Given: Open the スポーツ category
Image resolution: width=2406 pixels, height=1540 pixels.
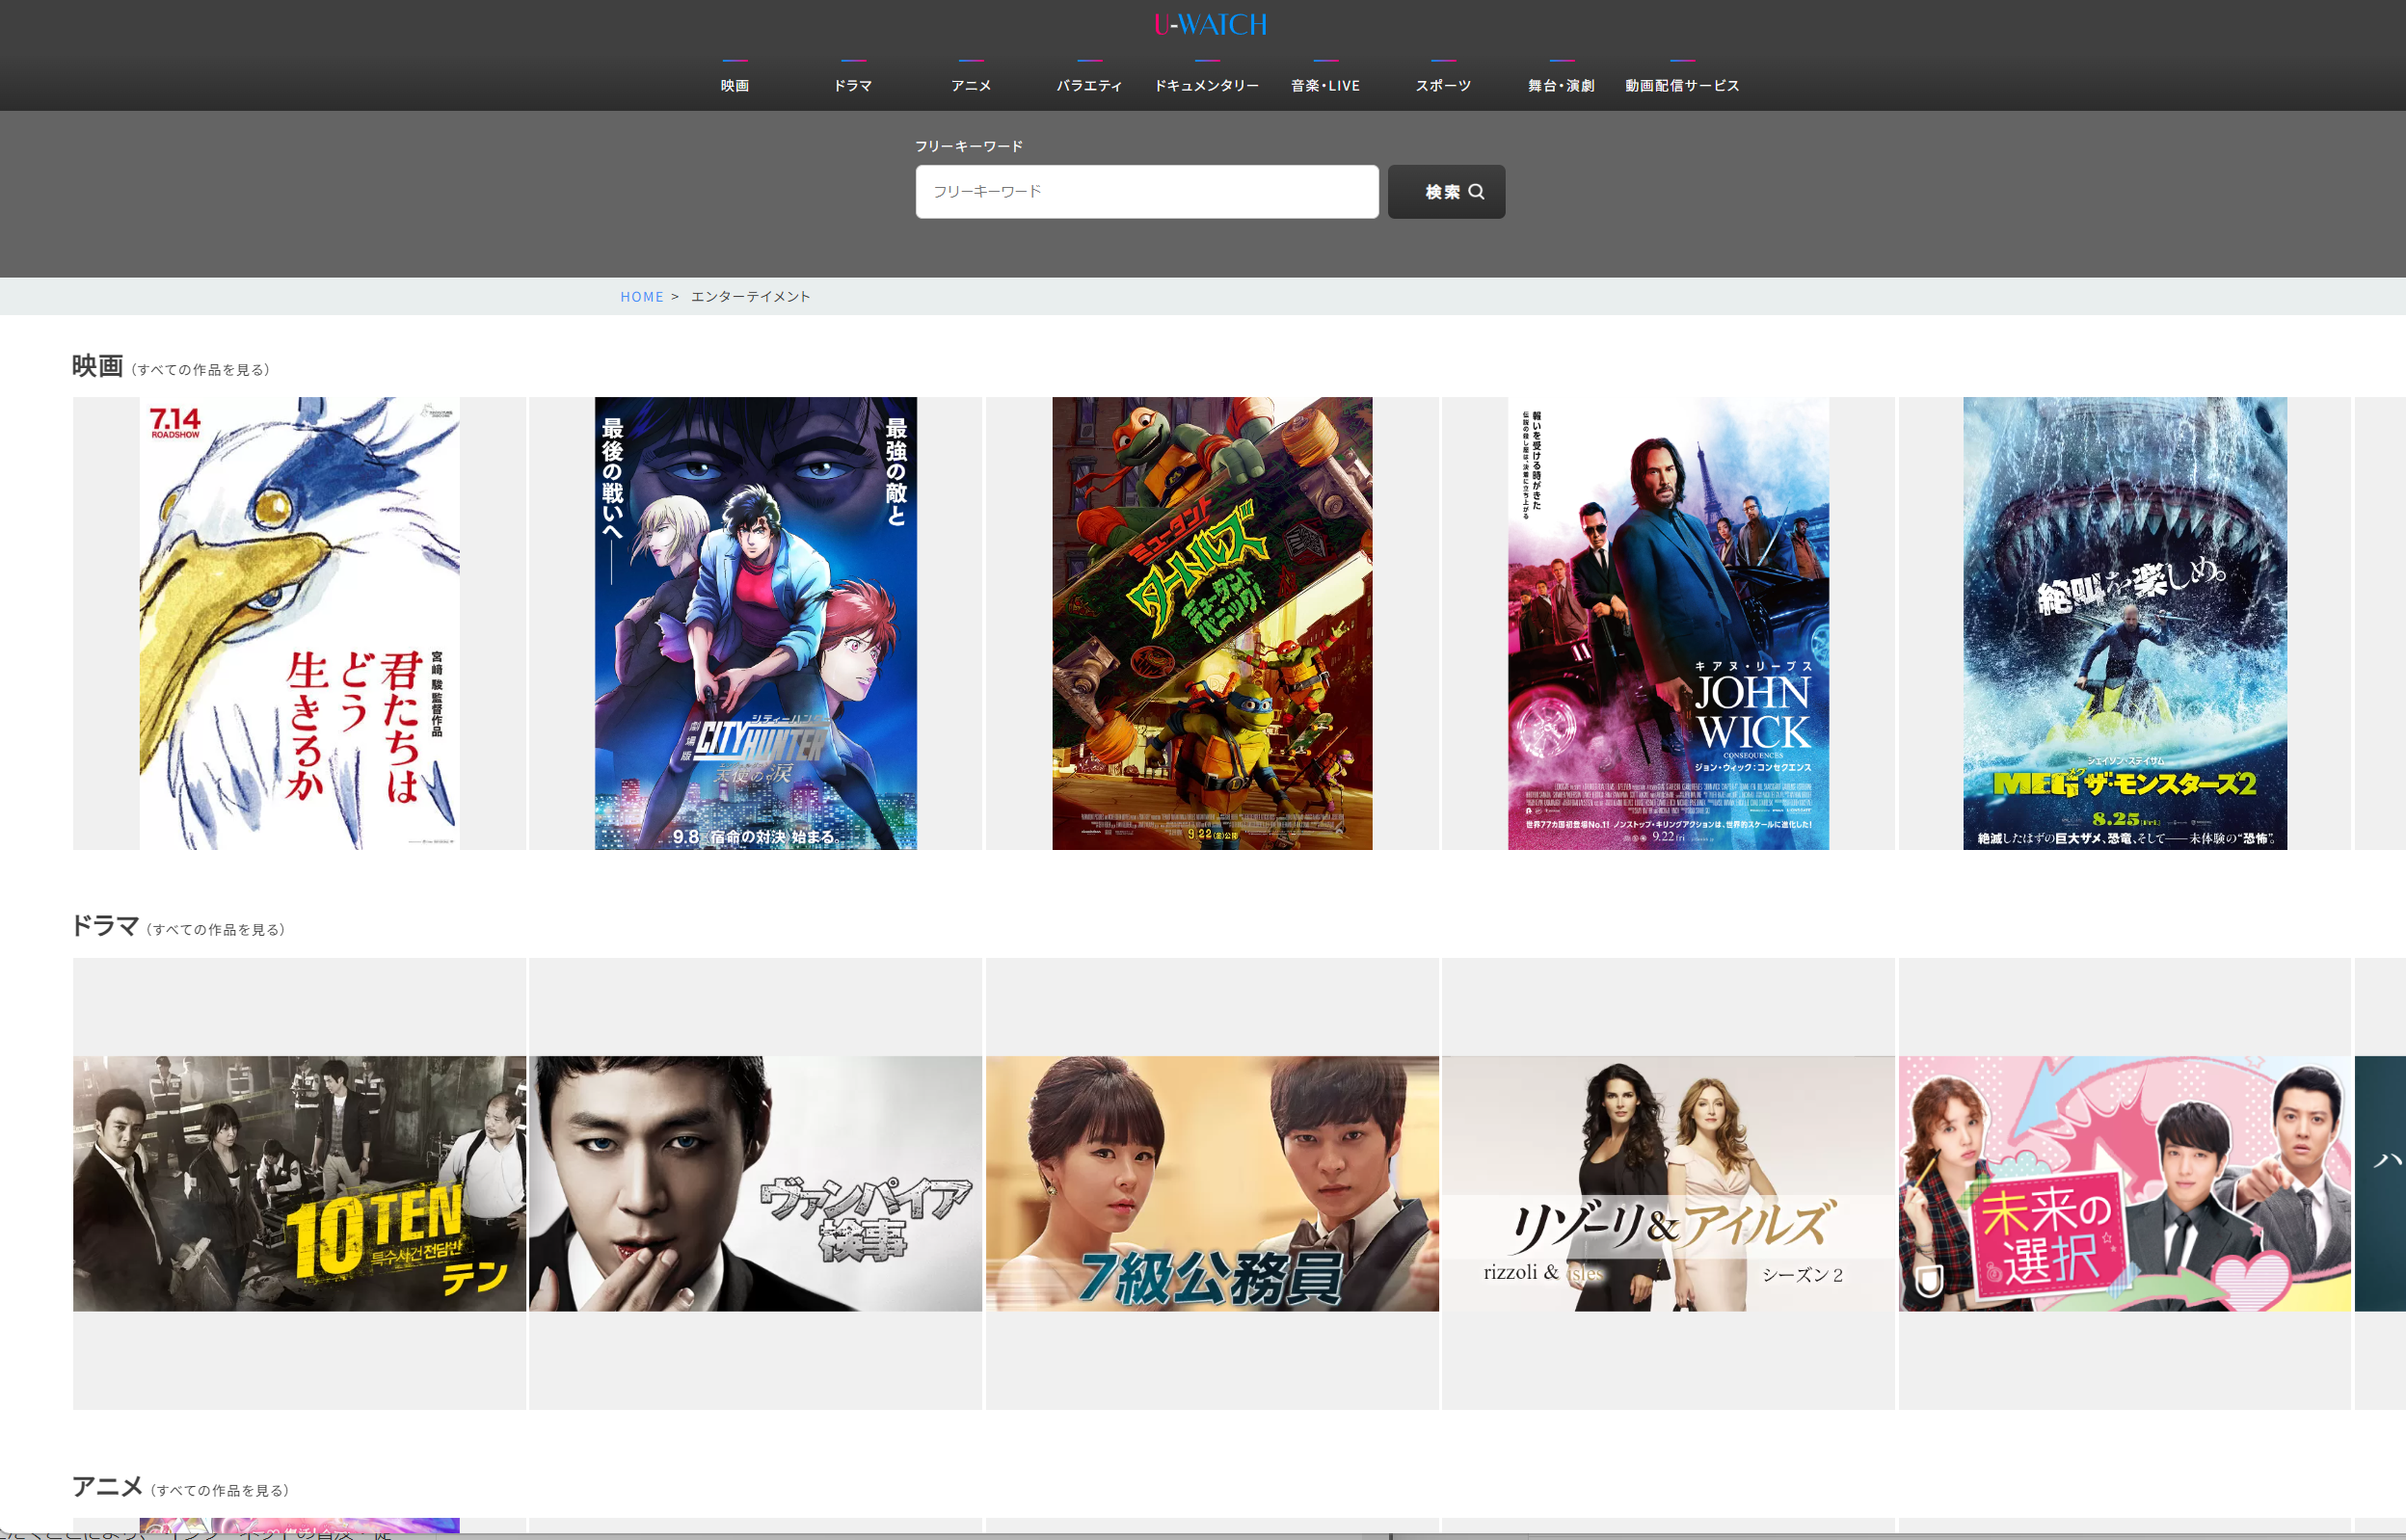Looking at the screenshot, I should point(1443,85).
